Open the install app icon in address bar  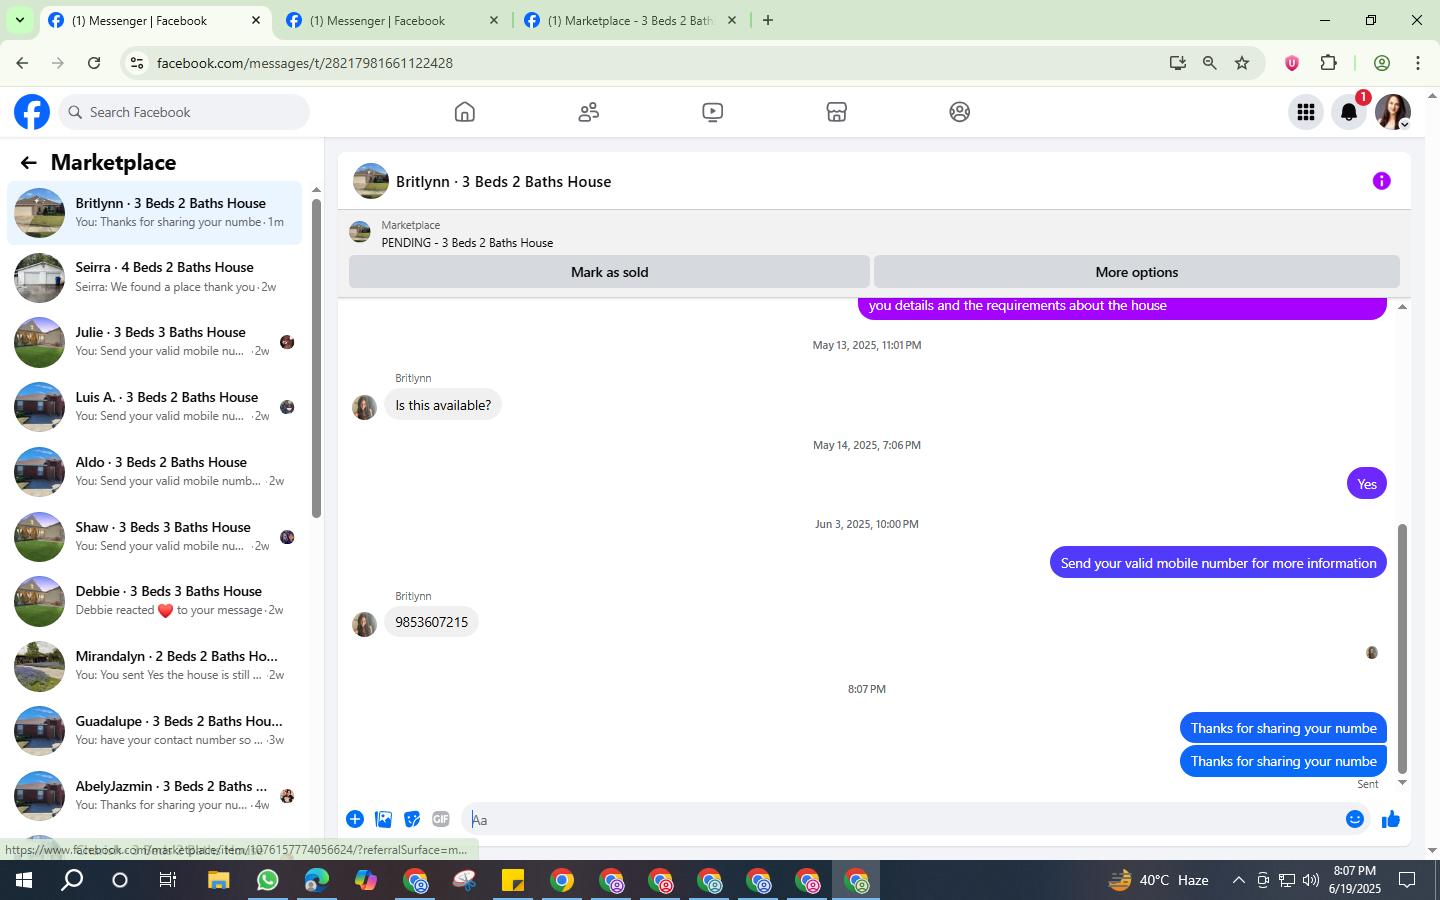pyautogui.click(x=1178, y=63)
